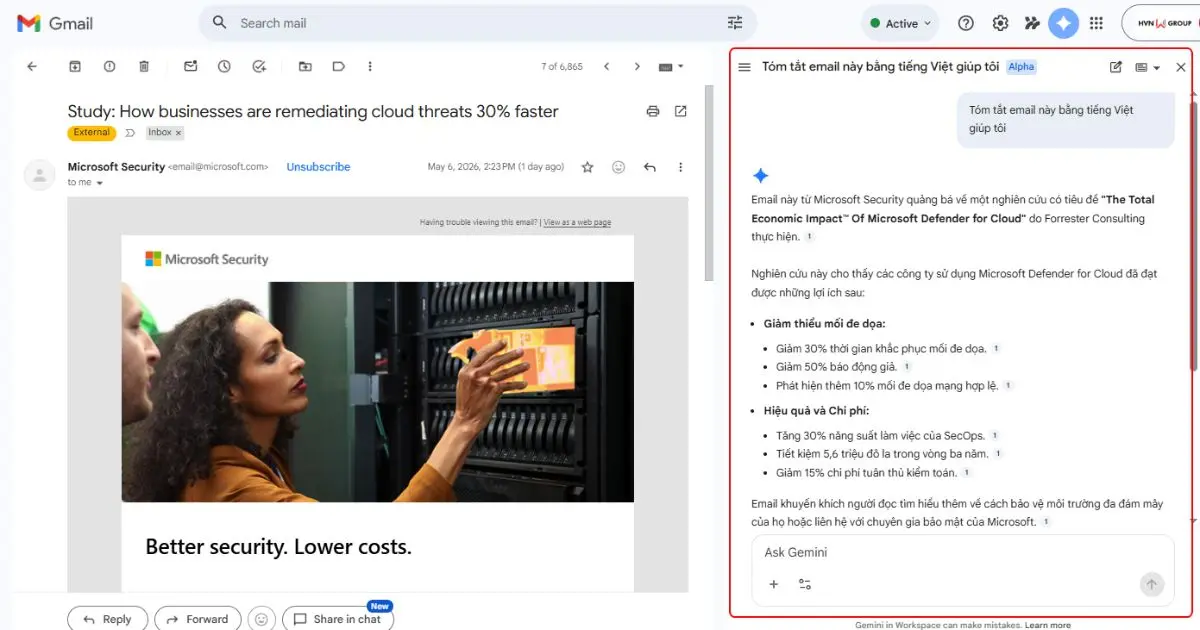Viewport: 1200px width, 630px height.
Task: Select the 'Giảm thiểu mối đe dọa:' heading
Action: point(824,323)
